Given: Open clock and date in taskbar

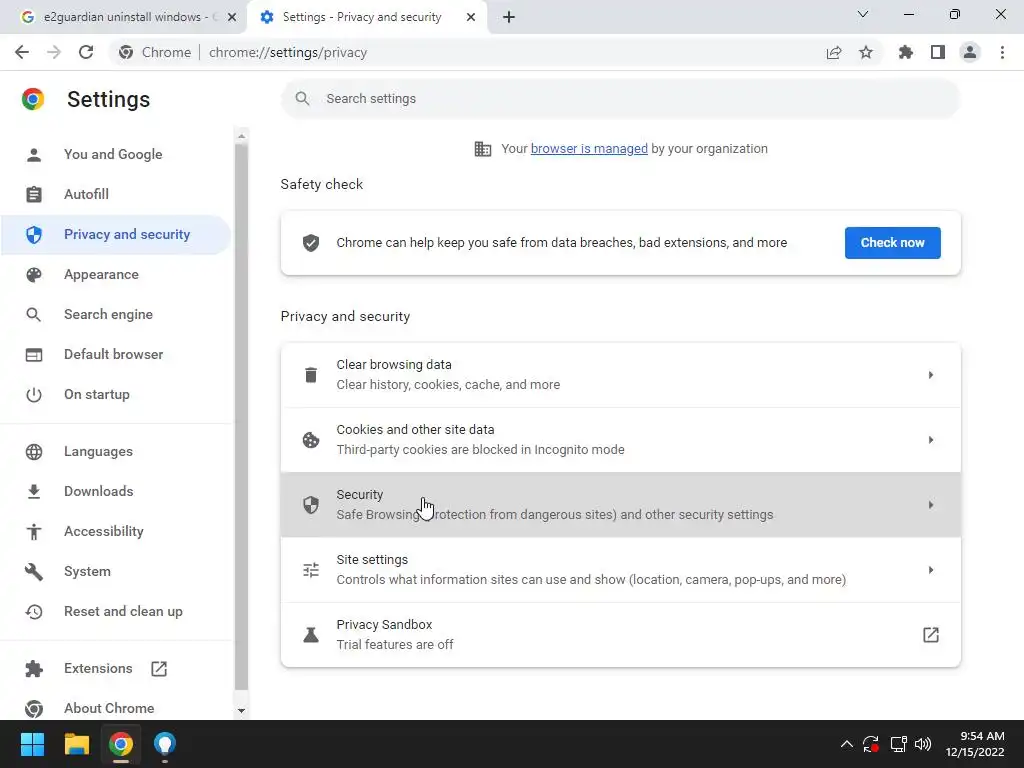Looking at the screenshot, I should pos(975,744).
